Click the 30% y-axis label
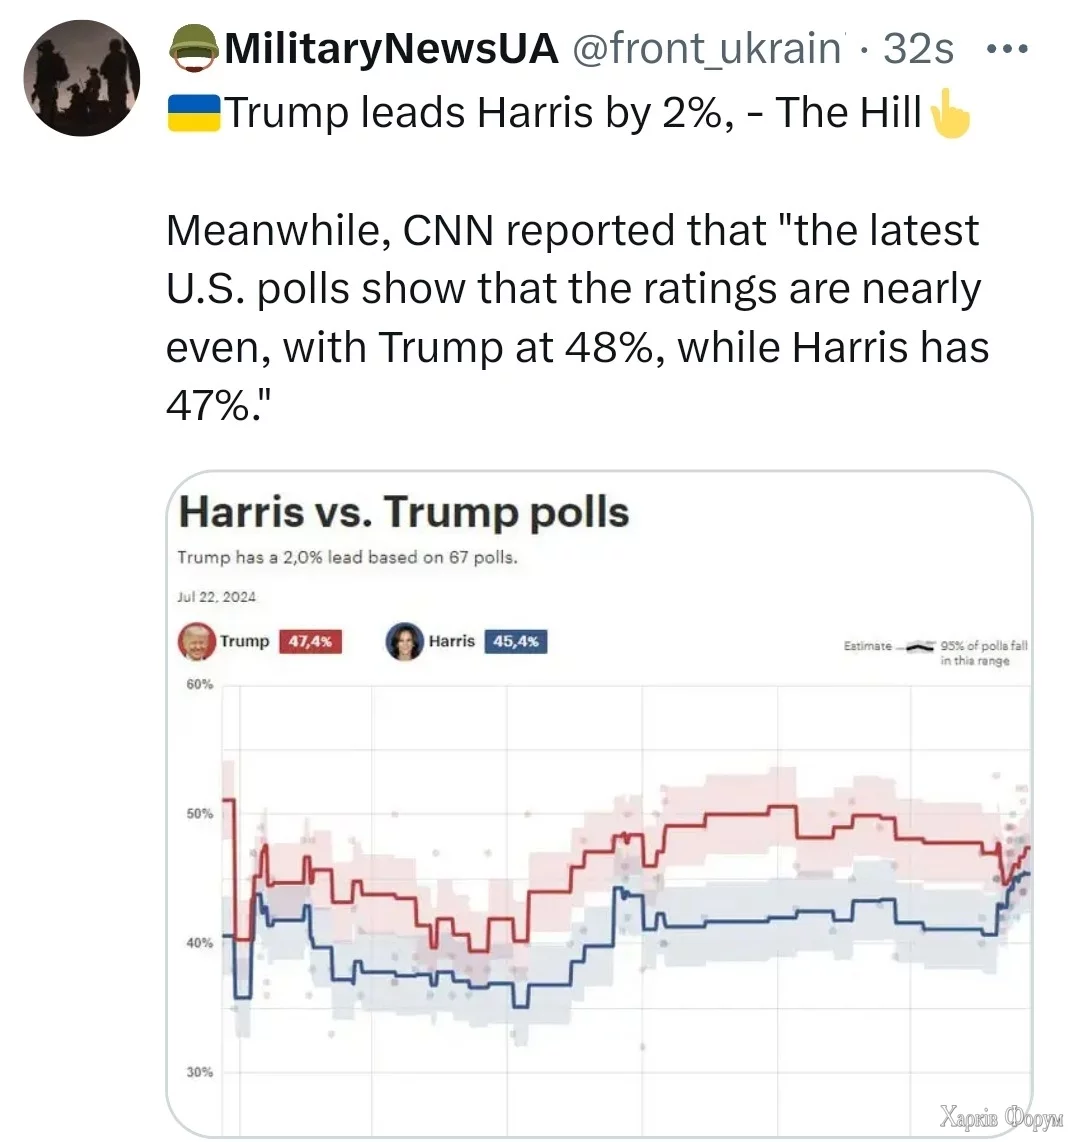This screenshot has width=1080, height=1142. pyautogui.click(x=199, y=1072)
